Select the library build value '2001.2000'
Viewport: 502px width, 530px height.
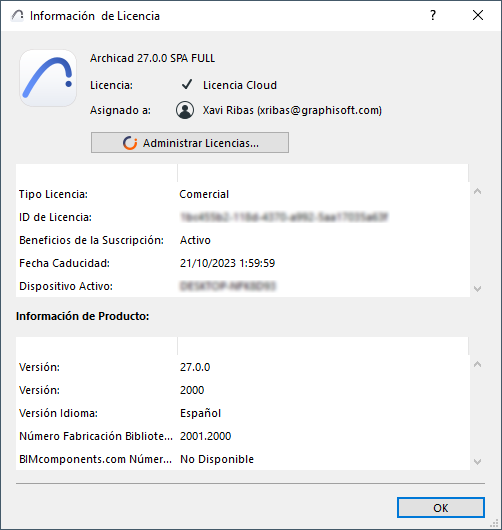coord(206,436)
